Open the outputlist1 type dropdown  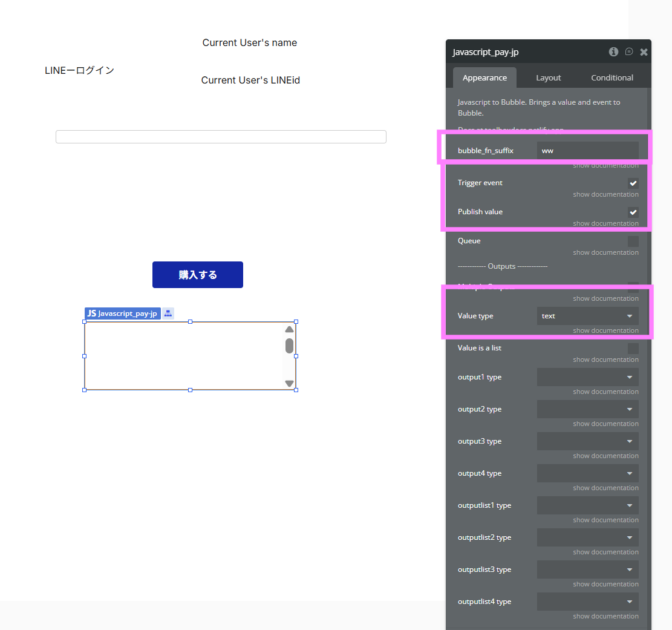(x=587, y=505)
